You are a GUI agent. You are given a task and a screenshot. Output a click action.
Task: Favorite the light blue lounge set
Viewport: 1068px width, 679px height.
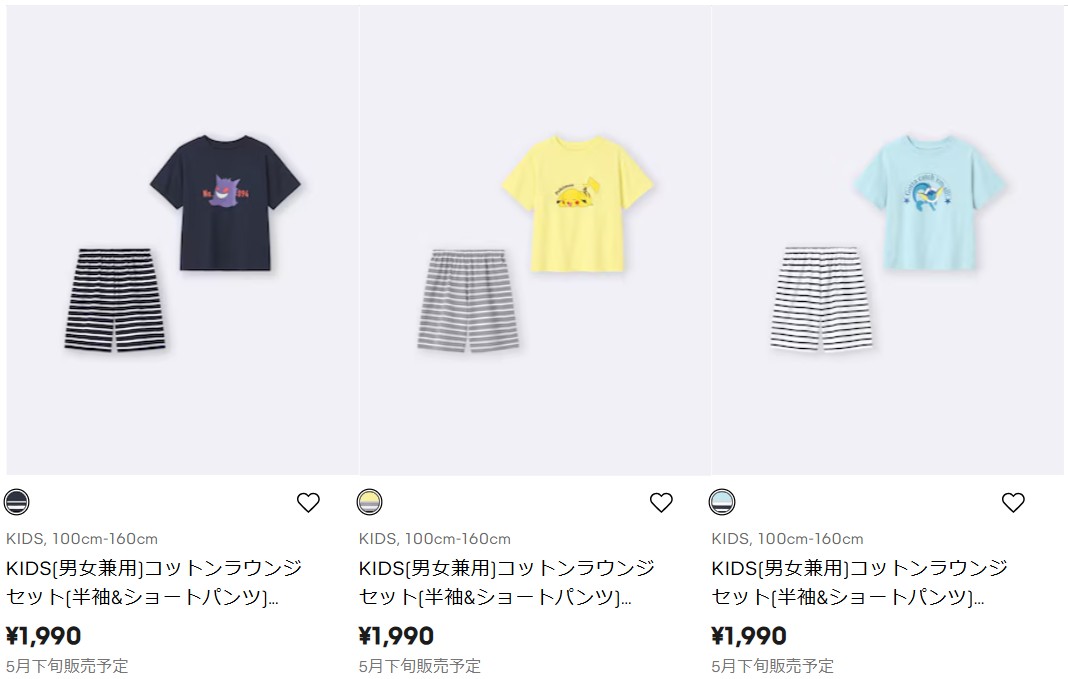[1013, 503]
